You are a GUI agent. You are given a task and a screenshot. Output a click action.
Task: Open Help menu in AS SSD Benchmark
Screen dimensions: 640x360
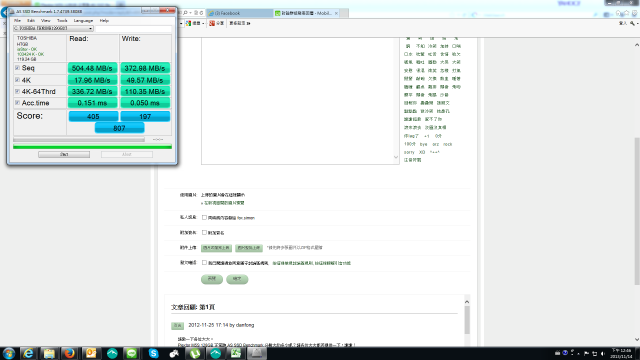click(x=104, y=20)
